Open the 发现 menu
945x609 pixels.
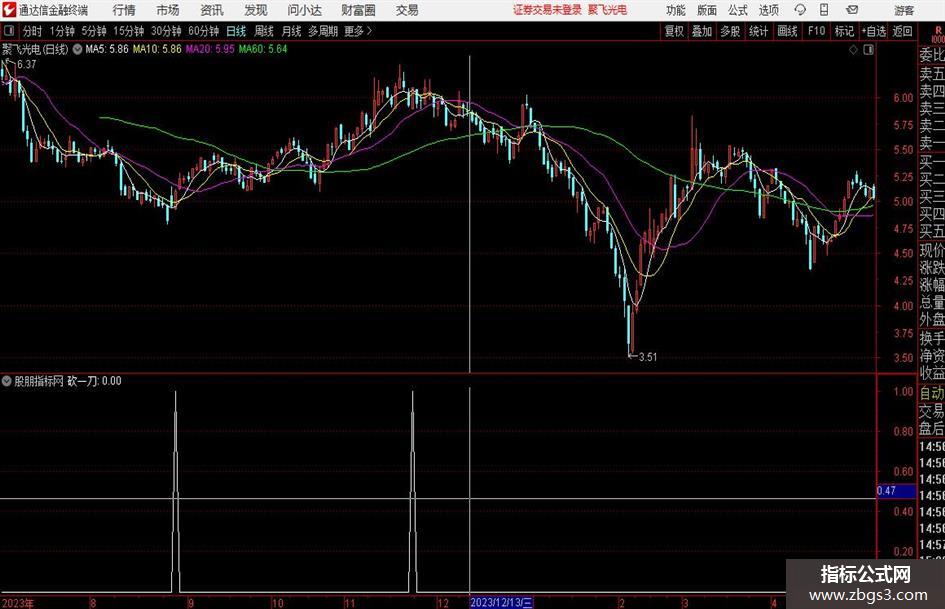click(256, 10)
